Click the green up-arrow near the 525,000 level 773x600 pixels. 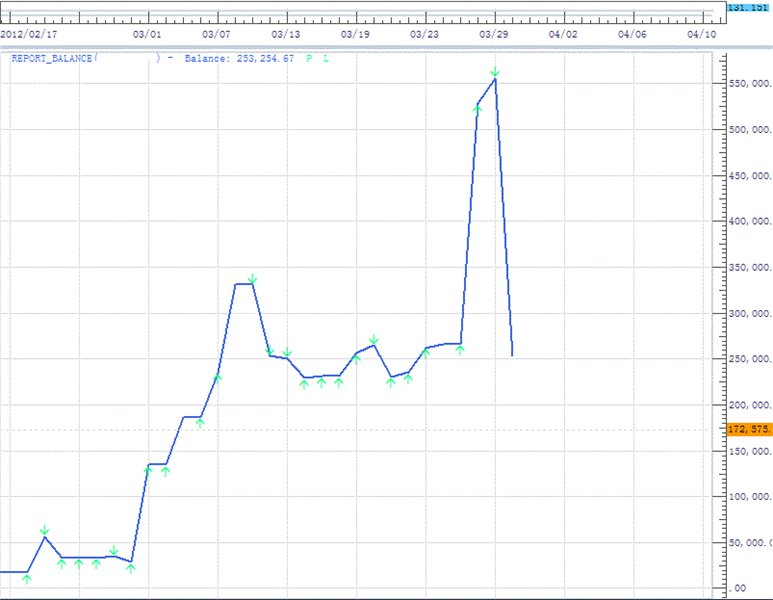pyautogui.click(x=478, y=108)
